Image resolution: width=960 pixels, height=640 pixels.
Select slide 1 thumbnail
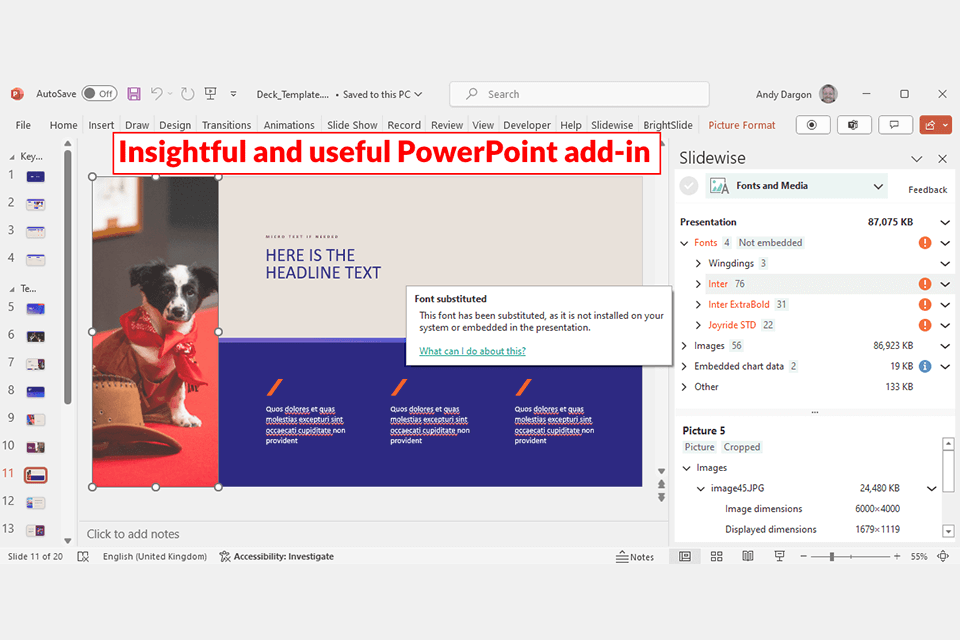[x=36, y=176]
